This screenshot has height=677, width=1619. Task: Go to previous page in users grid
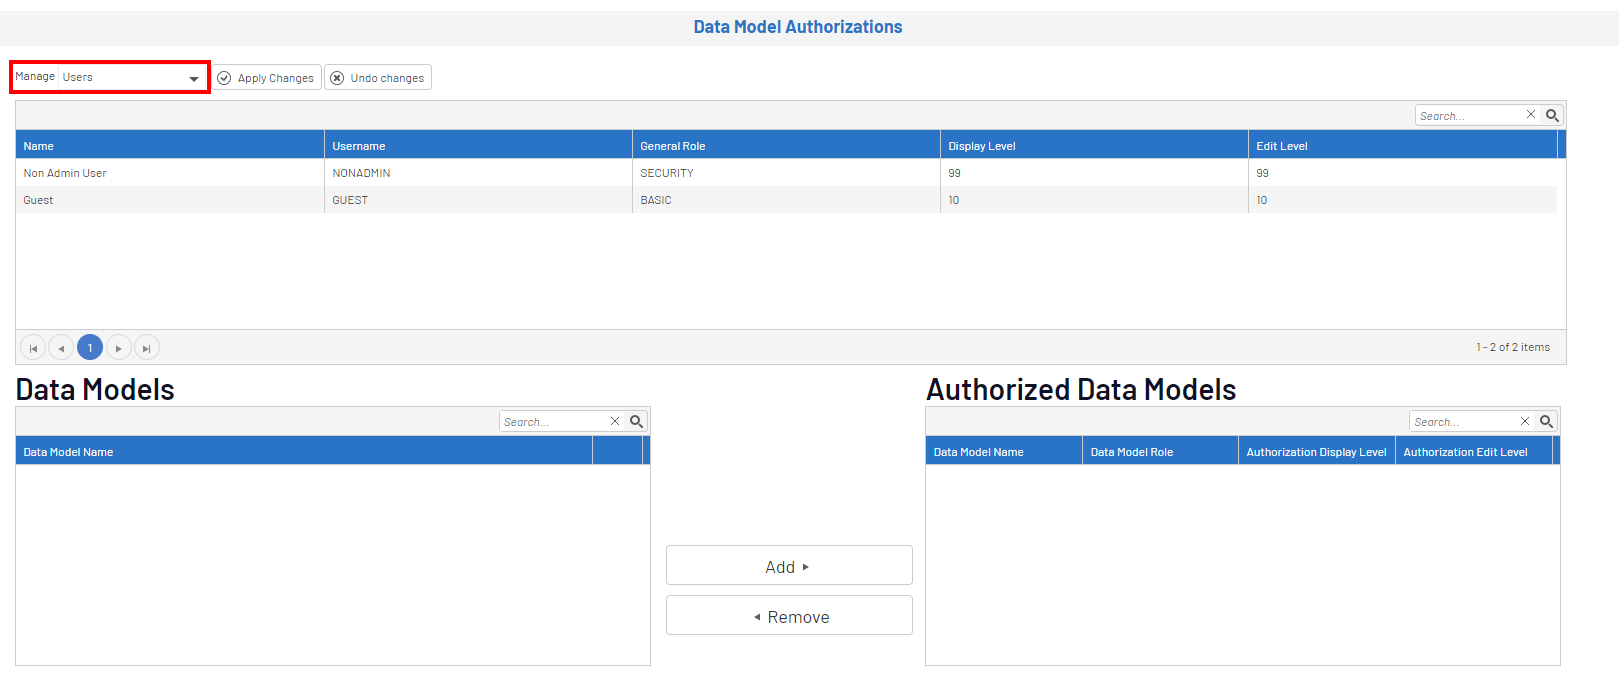(61, 348)
